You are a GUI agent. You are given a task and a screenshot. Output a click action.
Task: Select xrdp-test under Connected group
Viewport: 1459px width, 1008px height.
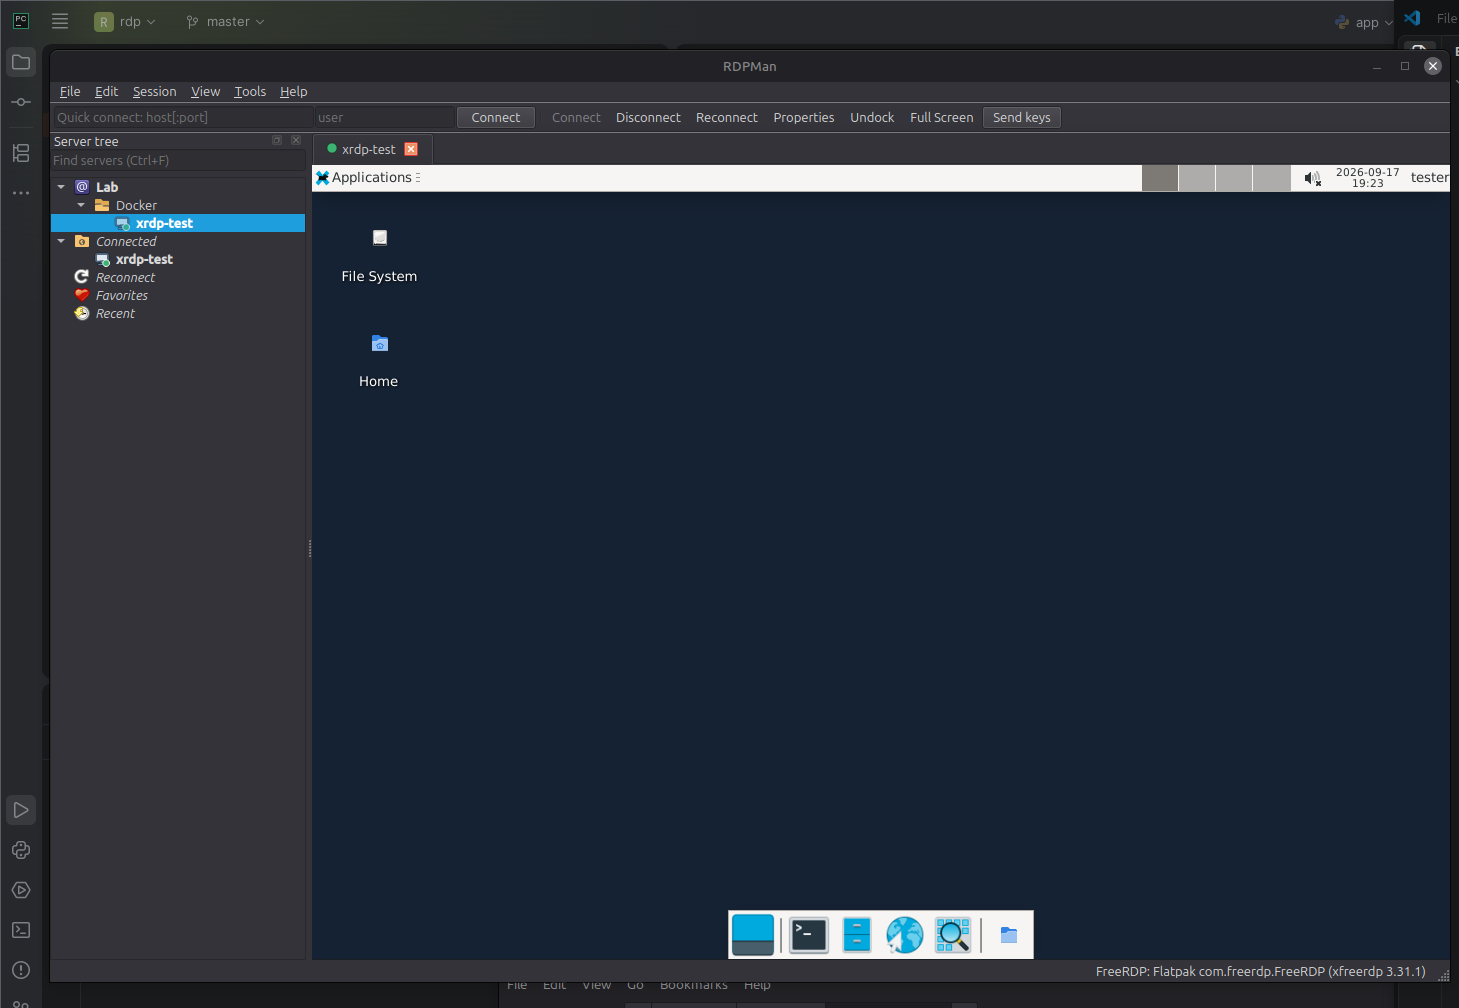(144, 259)
